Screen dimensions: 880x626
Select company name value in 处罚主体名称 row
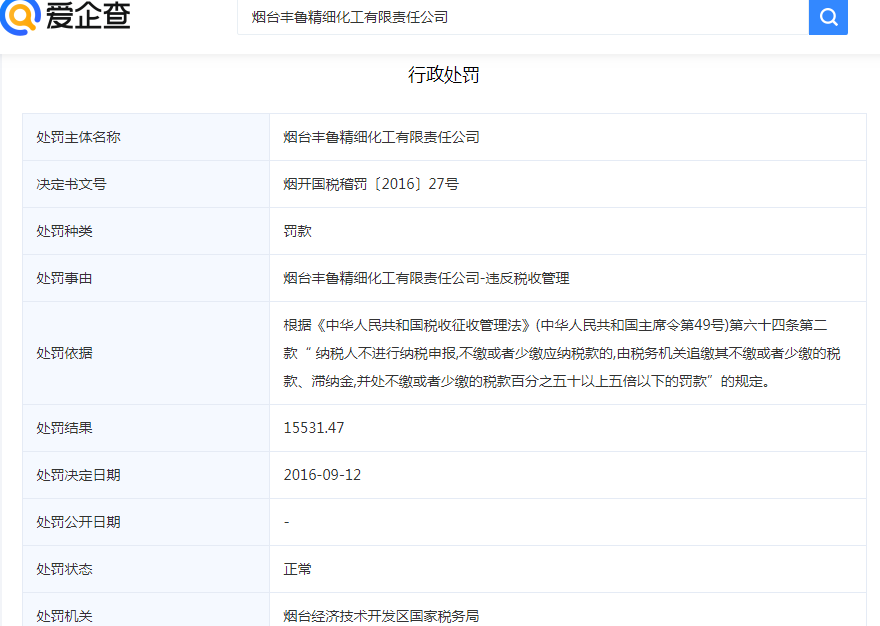click(x=381, y=137)
